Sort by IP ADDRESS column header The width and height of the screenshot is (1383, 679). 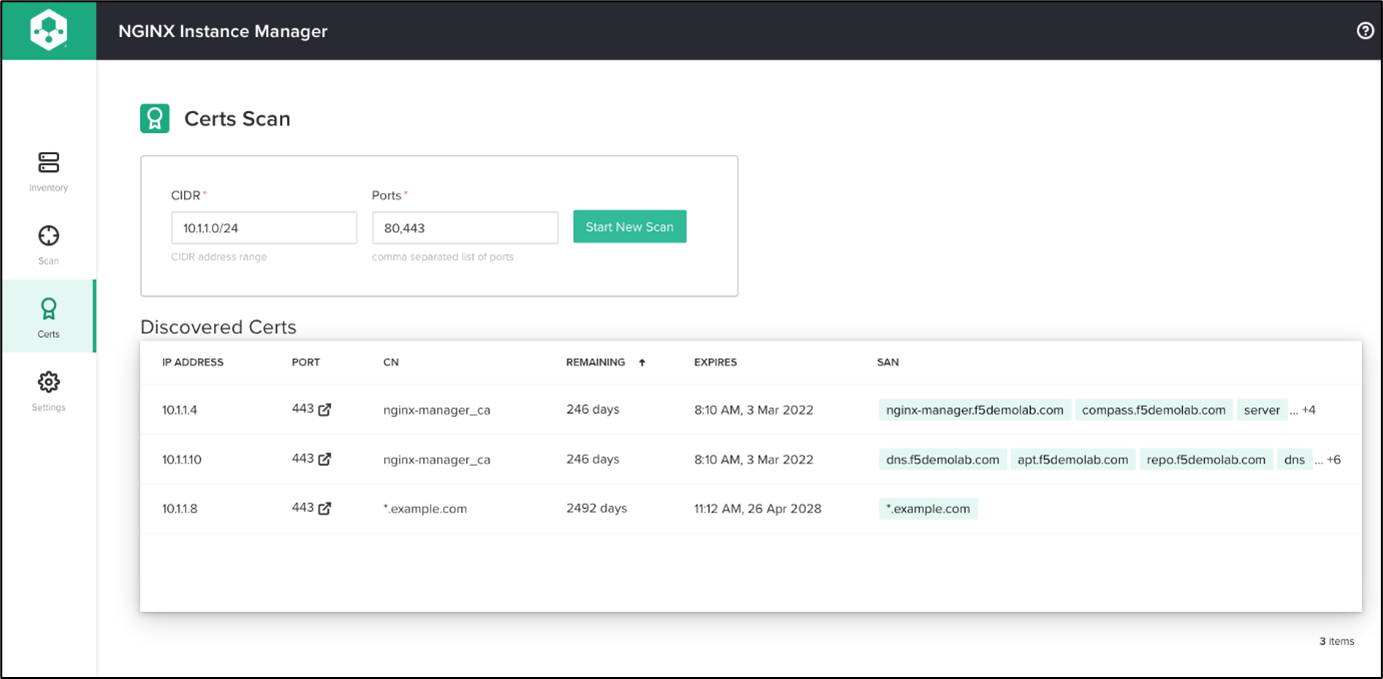(x=193, y=362)
